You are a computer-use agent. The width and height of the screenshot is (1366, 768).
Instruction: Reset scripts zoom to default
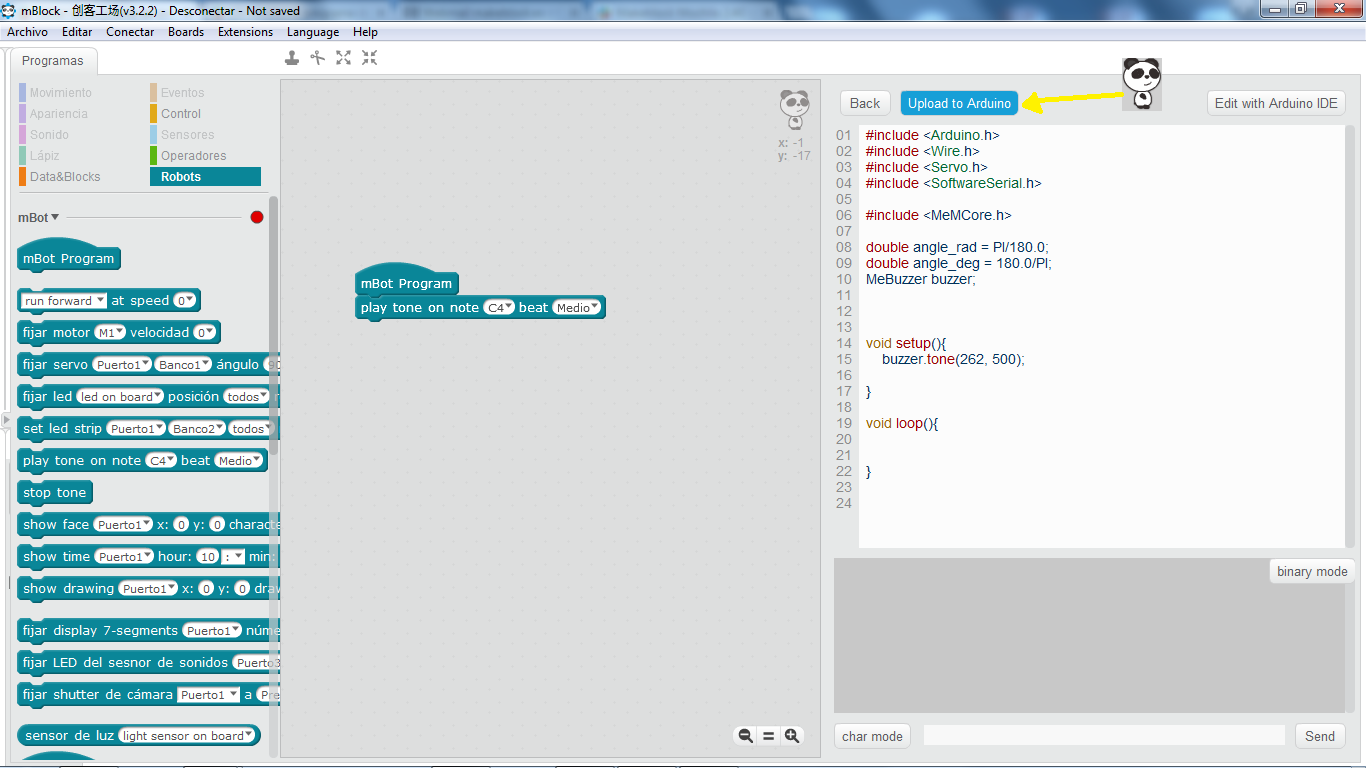click(769, 735)
